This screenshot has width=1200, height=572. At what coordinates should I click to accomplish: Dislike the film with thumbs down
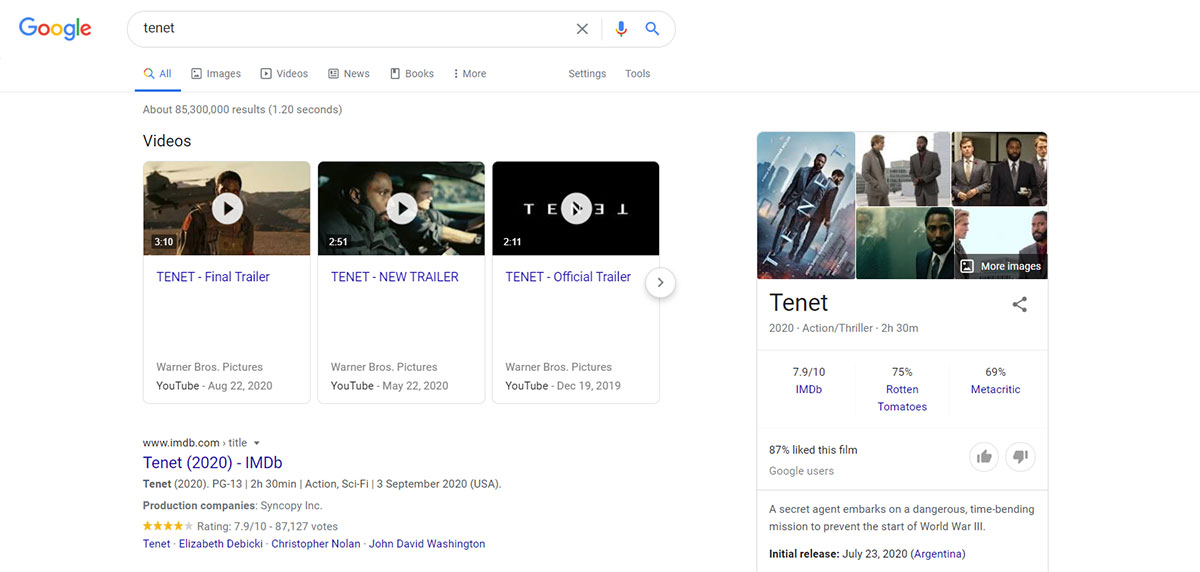tap(1020, 457)
